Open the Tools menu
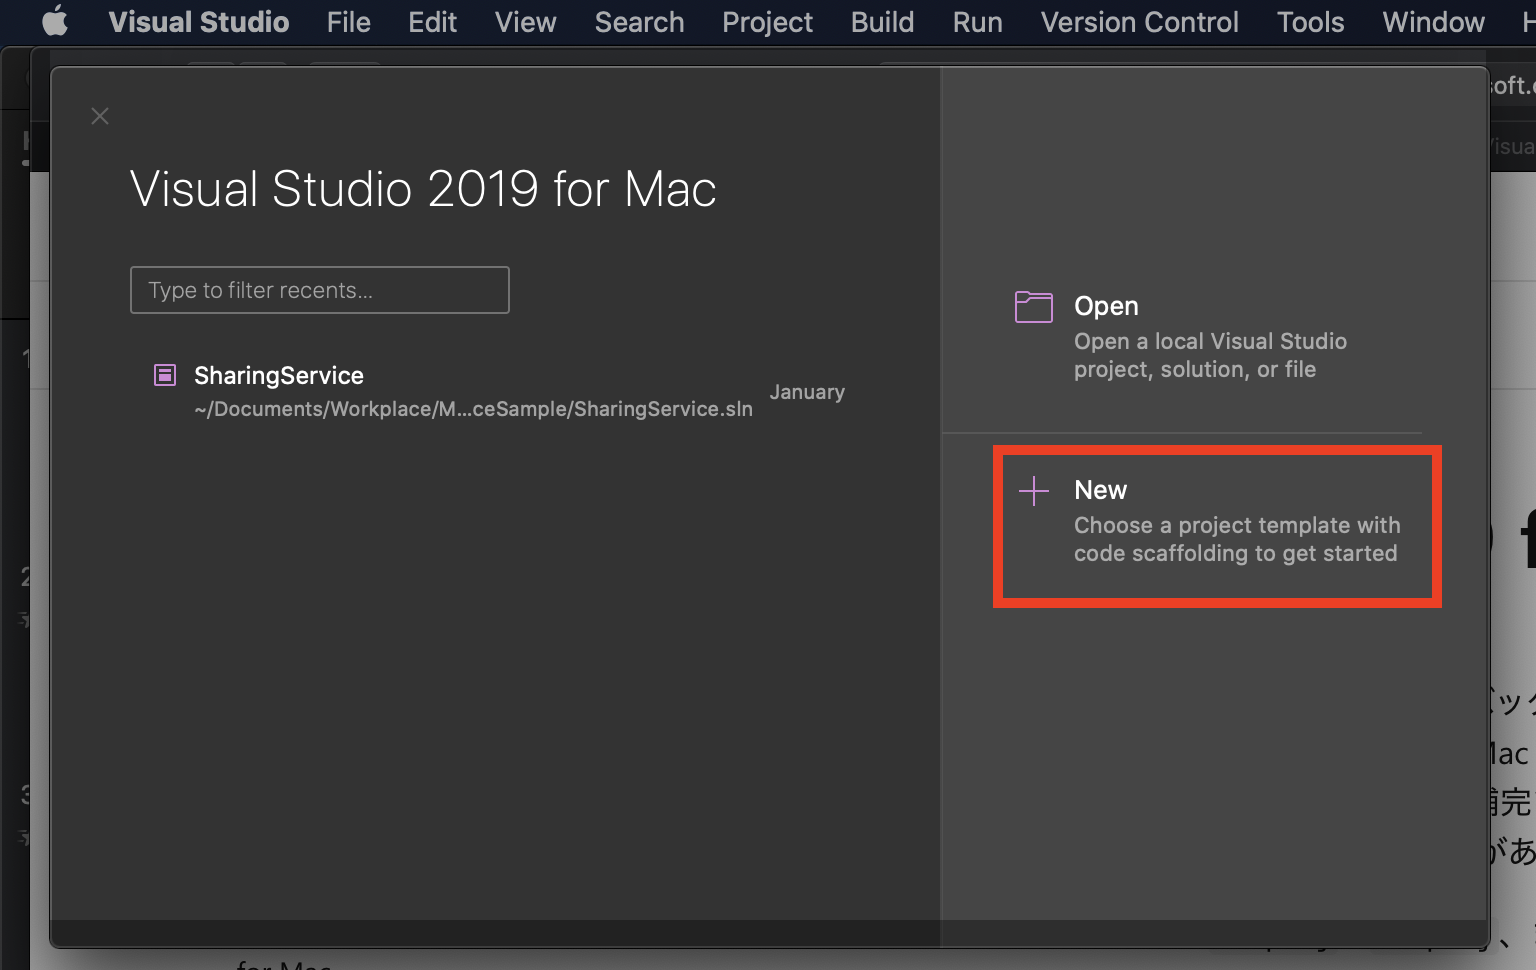Viewport: 1536px width, 970px height. [x=1310, y=22]
